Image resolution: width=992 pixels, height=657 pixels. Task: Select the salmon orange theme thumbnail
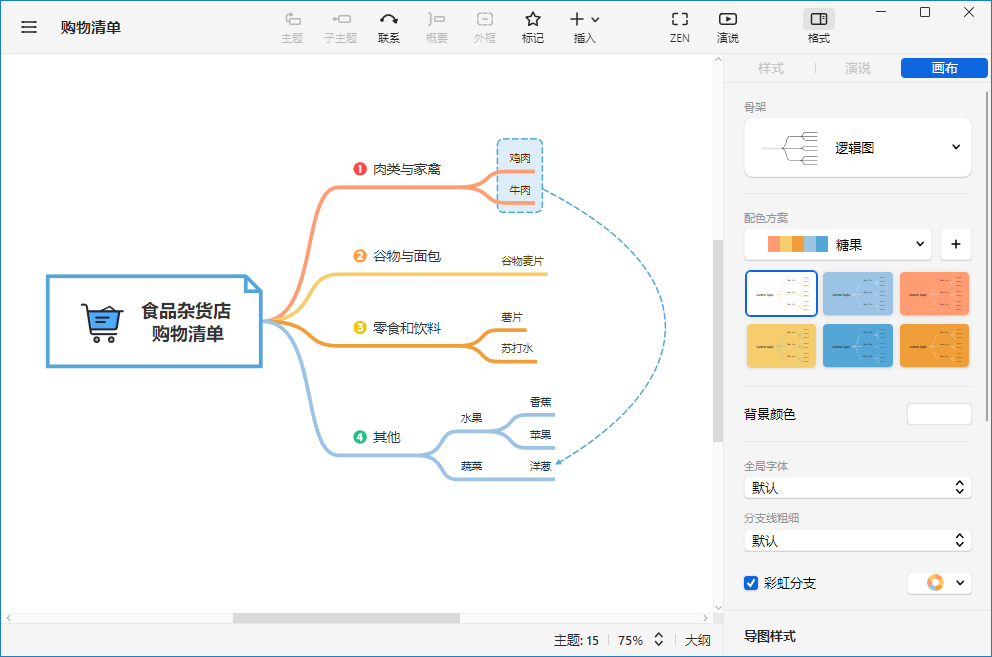coord(934,294)
